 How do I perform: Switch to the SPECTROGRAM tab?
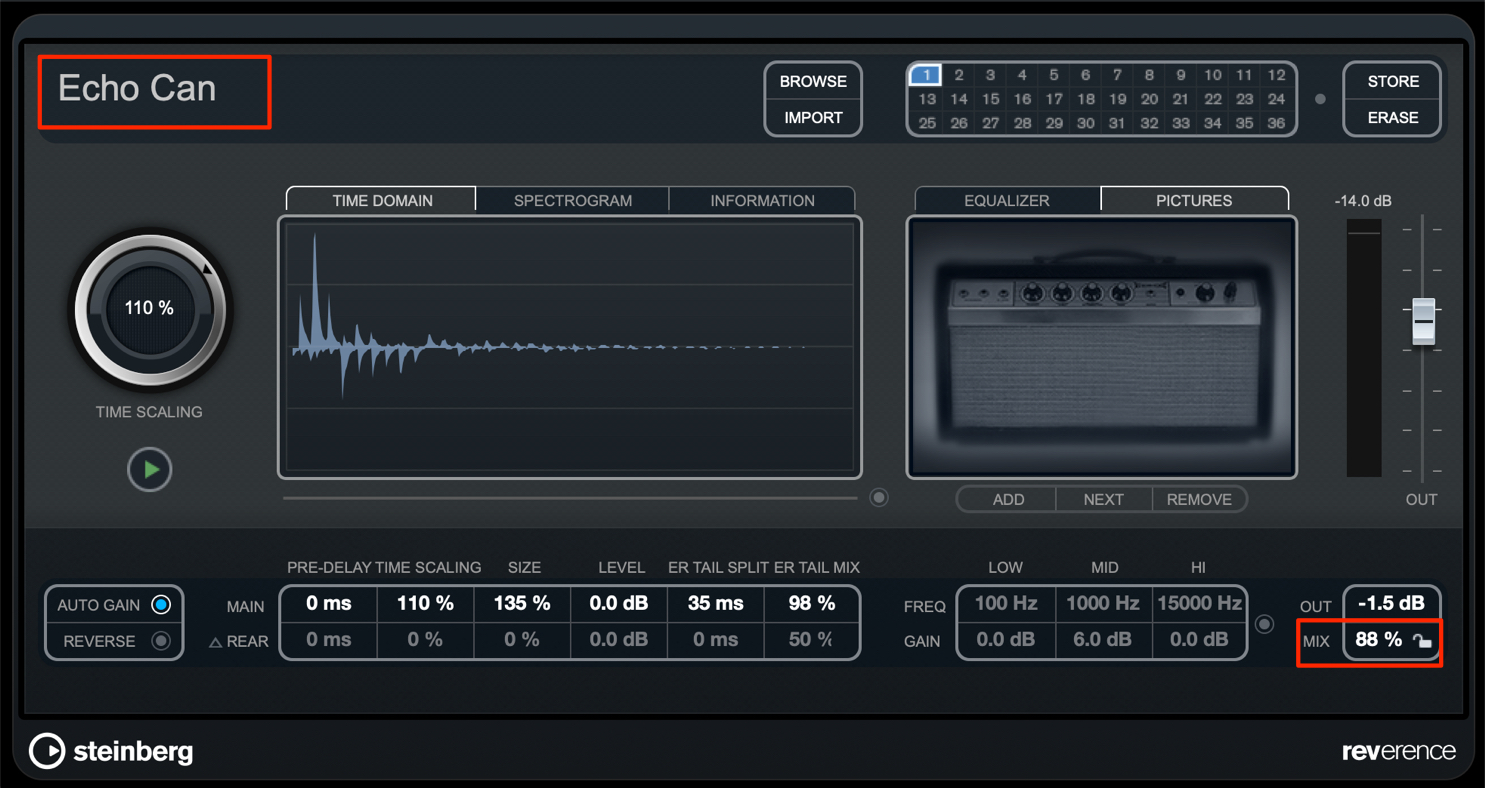(x=572, y=201)
